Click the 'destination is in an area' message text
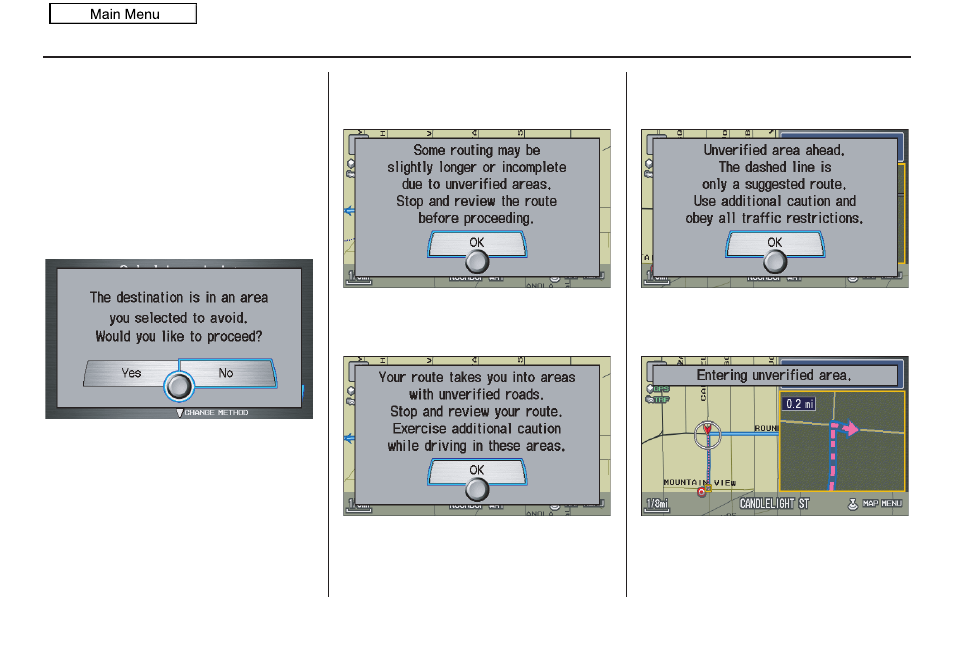Viewport: 954px width, 652px height. [x=179, y=297]
